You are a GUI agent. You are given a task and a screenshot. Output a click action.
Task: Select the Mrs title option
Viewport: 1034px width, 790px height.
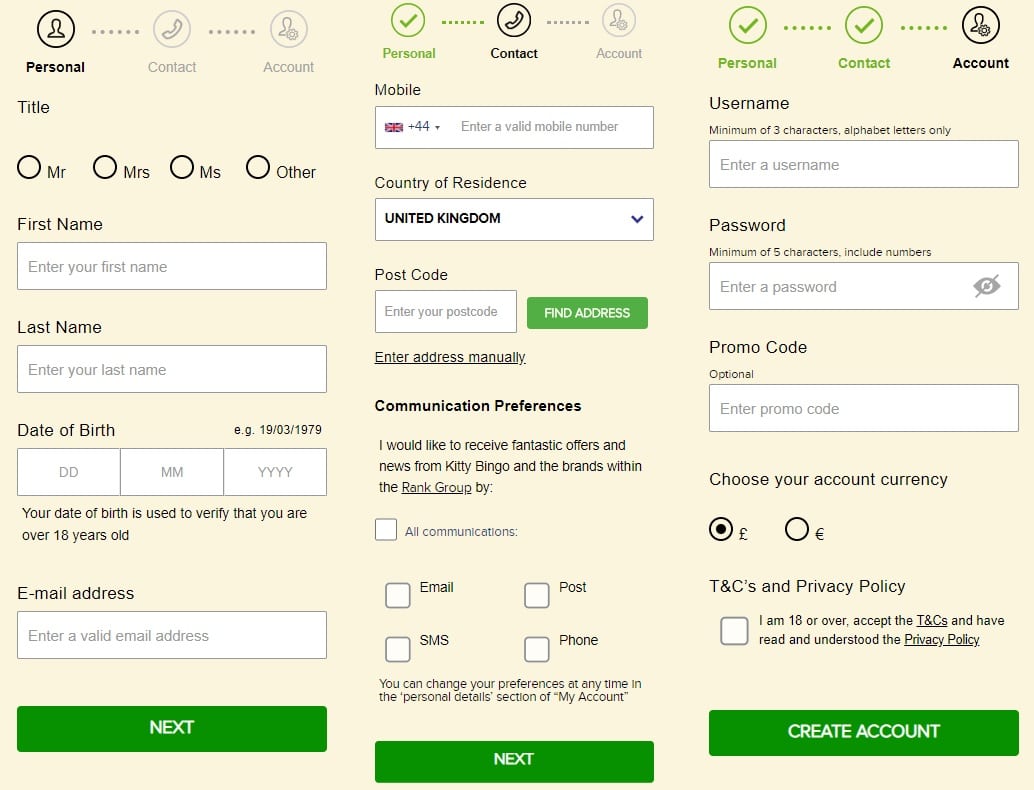click(105, 168)
